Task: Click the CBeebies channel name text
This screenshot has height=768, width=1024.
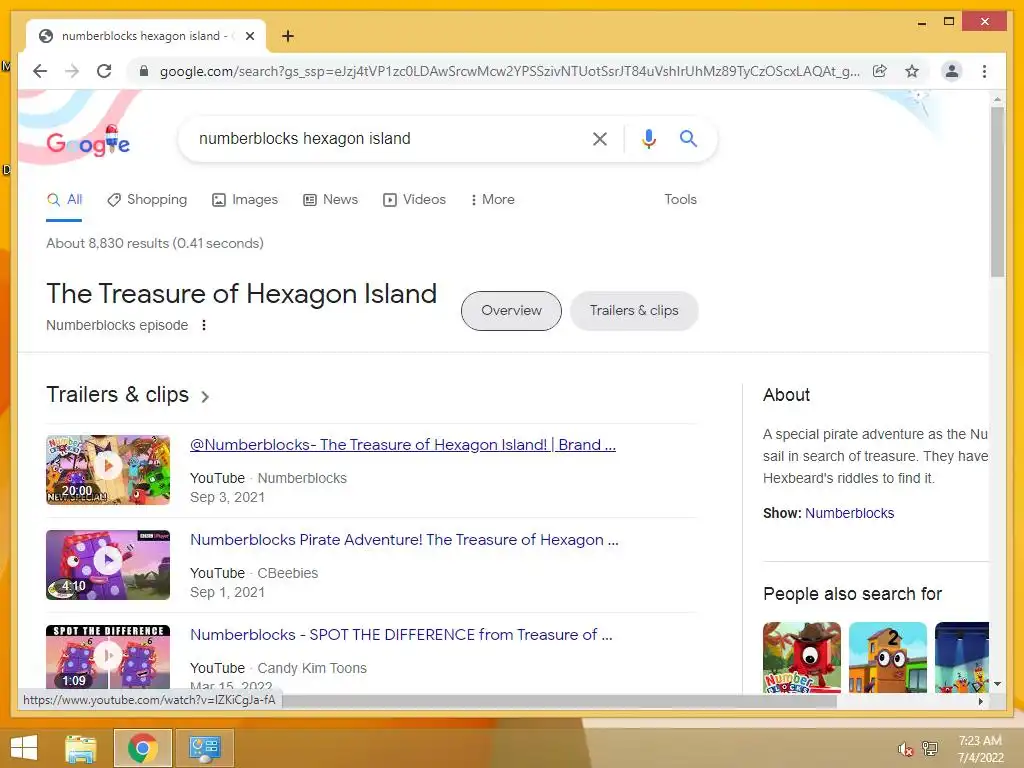Action: pyautogui.click(x=287, y=573)
